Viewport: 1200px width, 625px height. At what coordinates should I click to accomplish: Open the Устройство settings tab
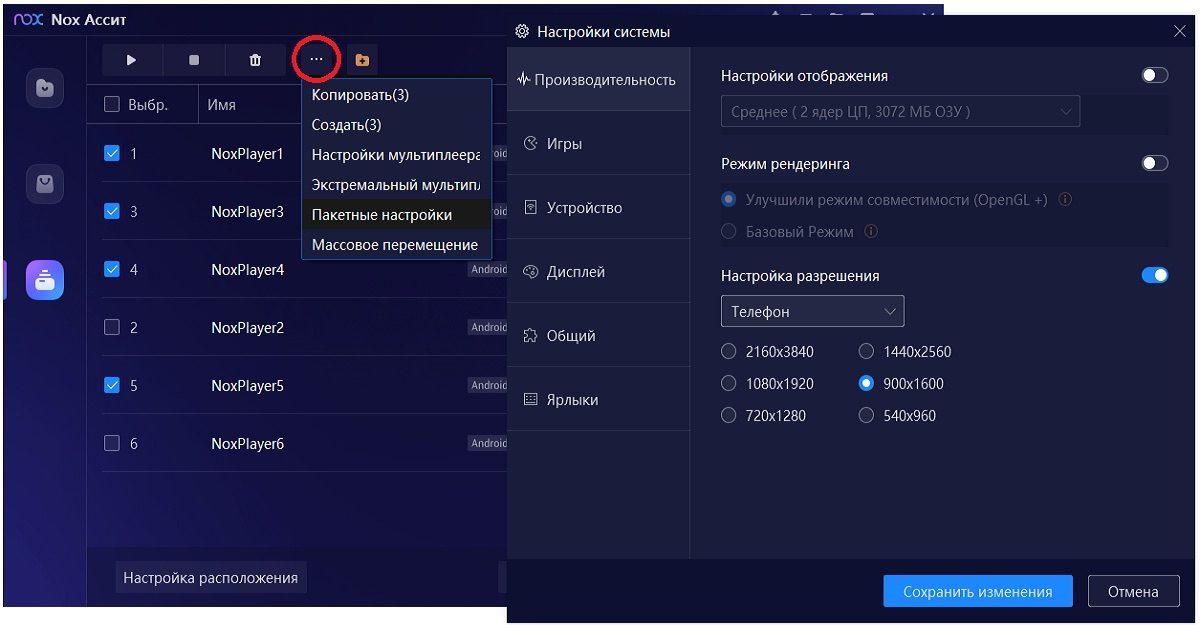click(598, 208)
